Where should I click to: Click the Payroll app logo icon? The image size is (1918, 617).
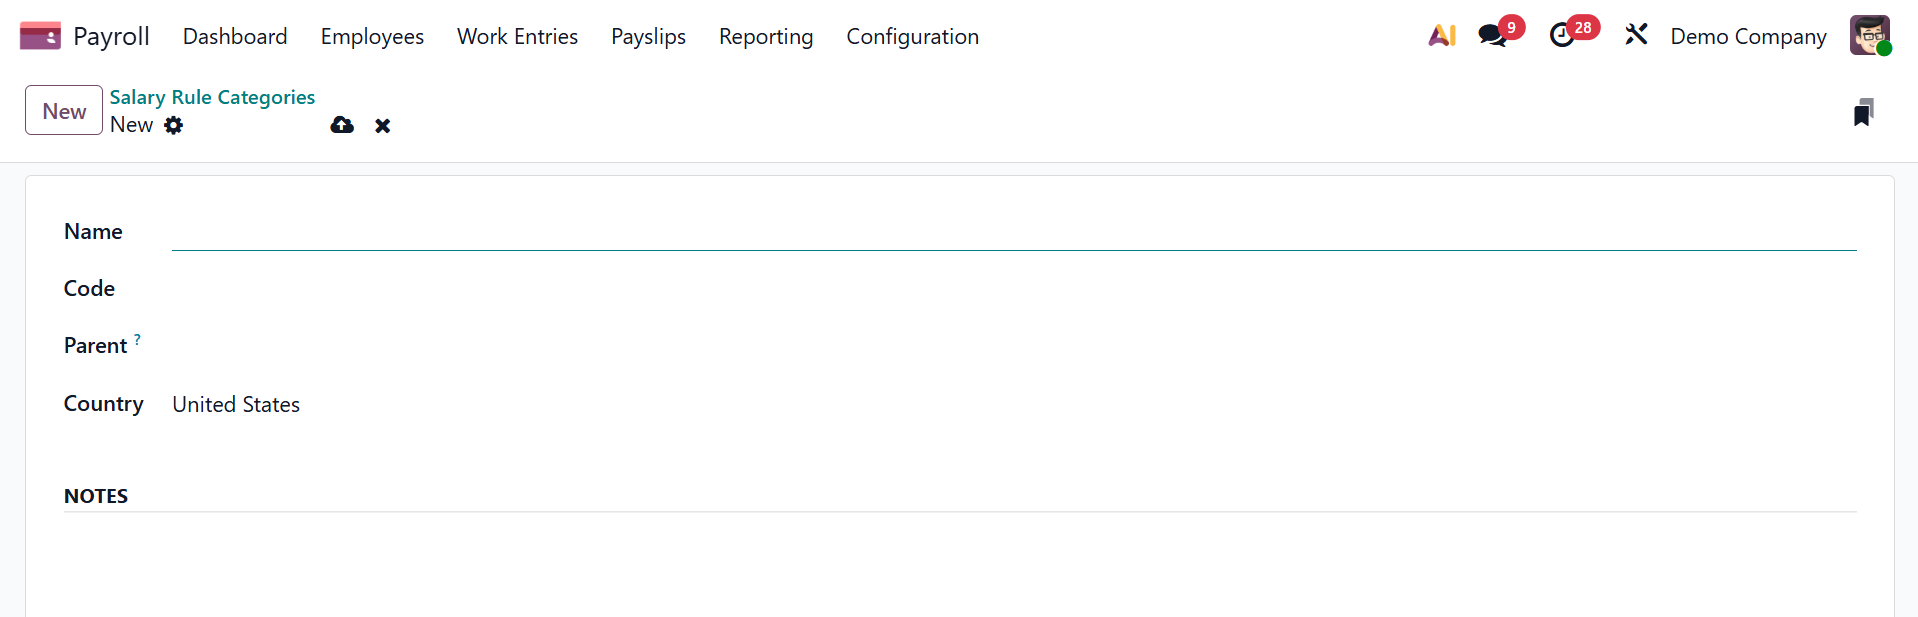(40, 36)
